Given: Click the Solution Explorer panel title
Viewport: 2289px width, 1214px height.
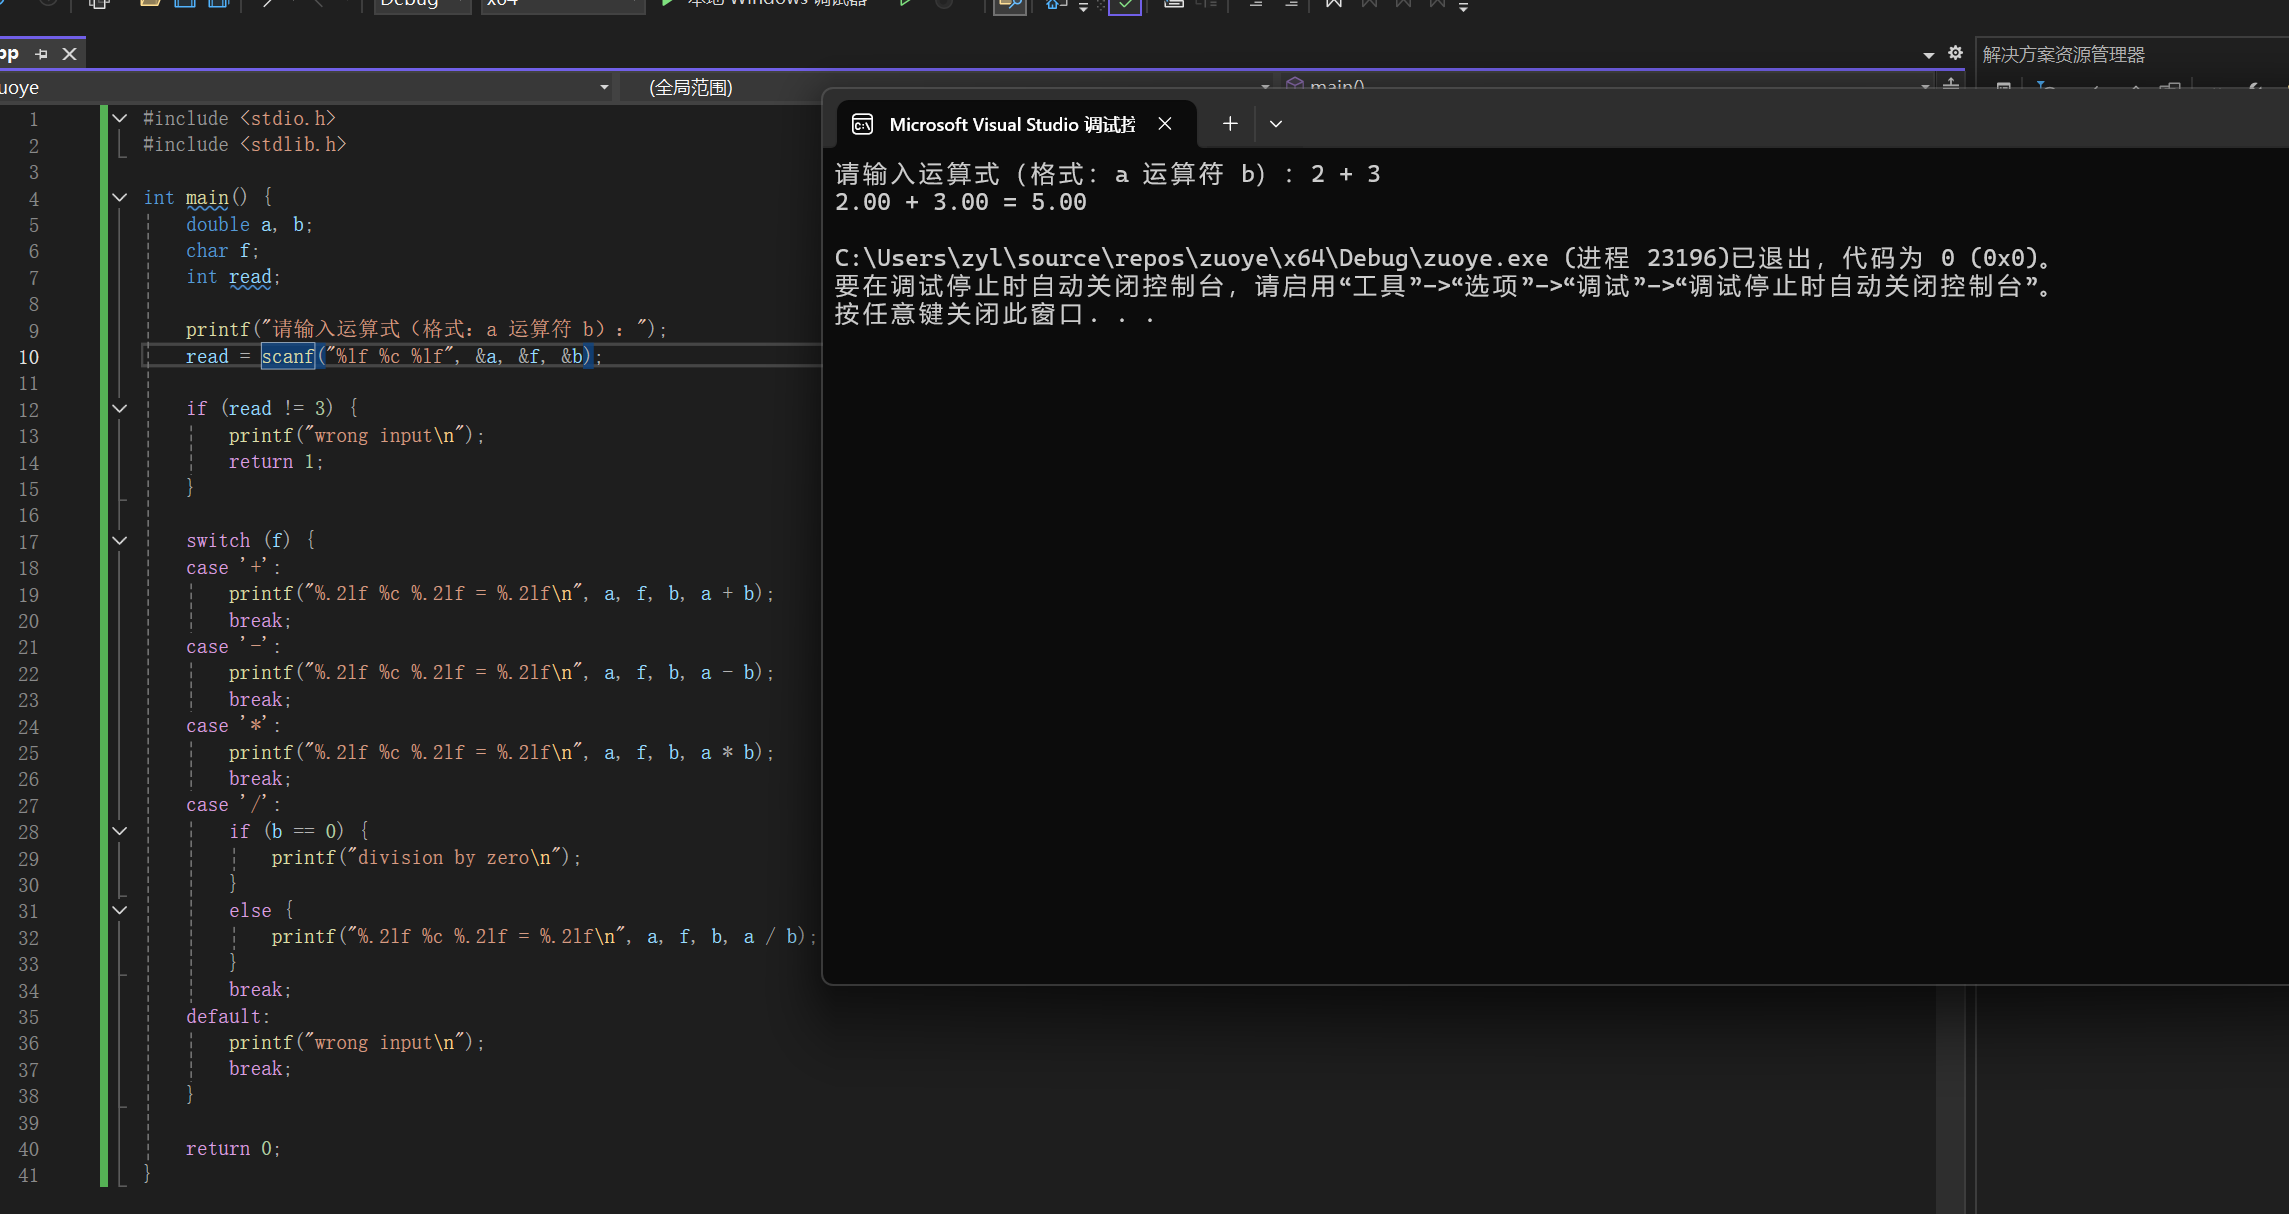Looking at the screenshot, I should [2063, 55].
